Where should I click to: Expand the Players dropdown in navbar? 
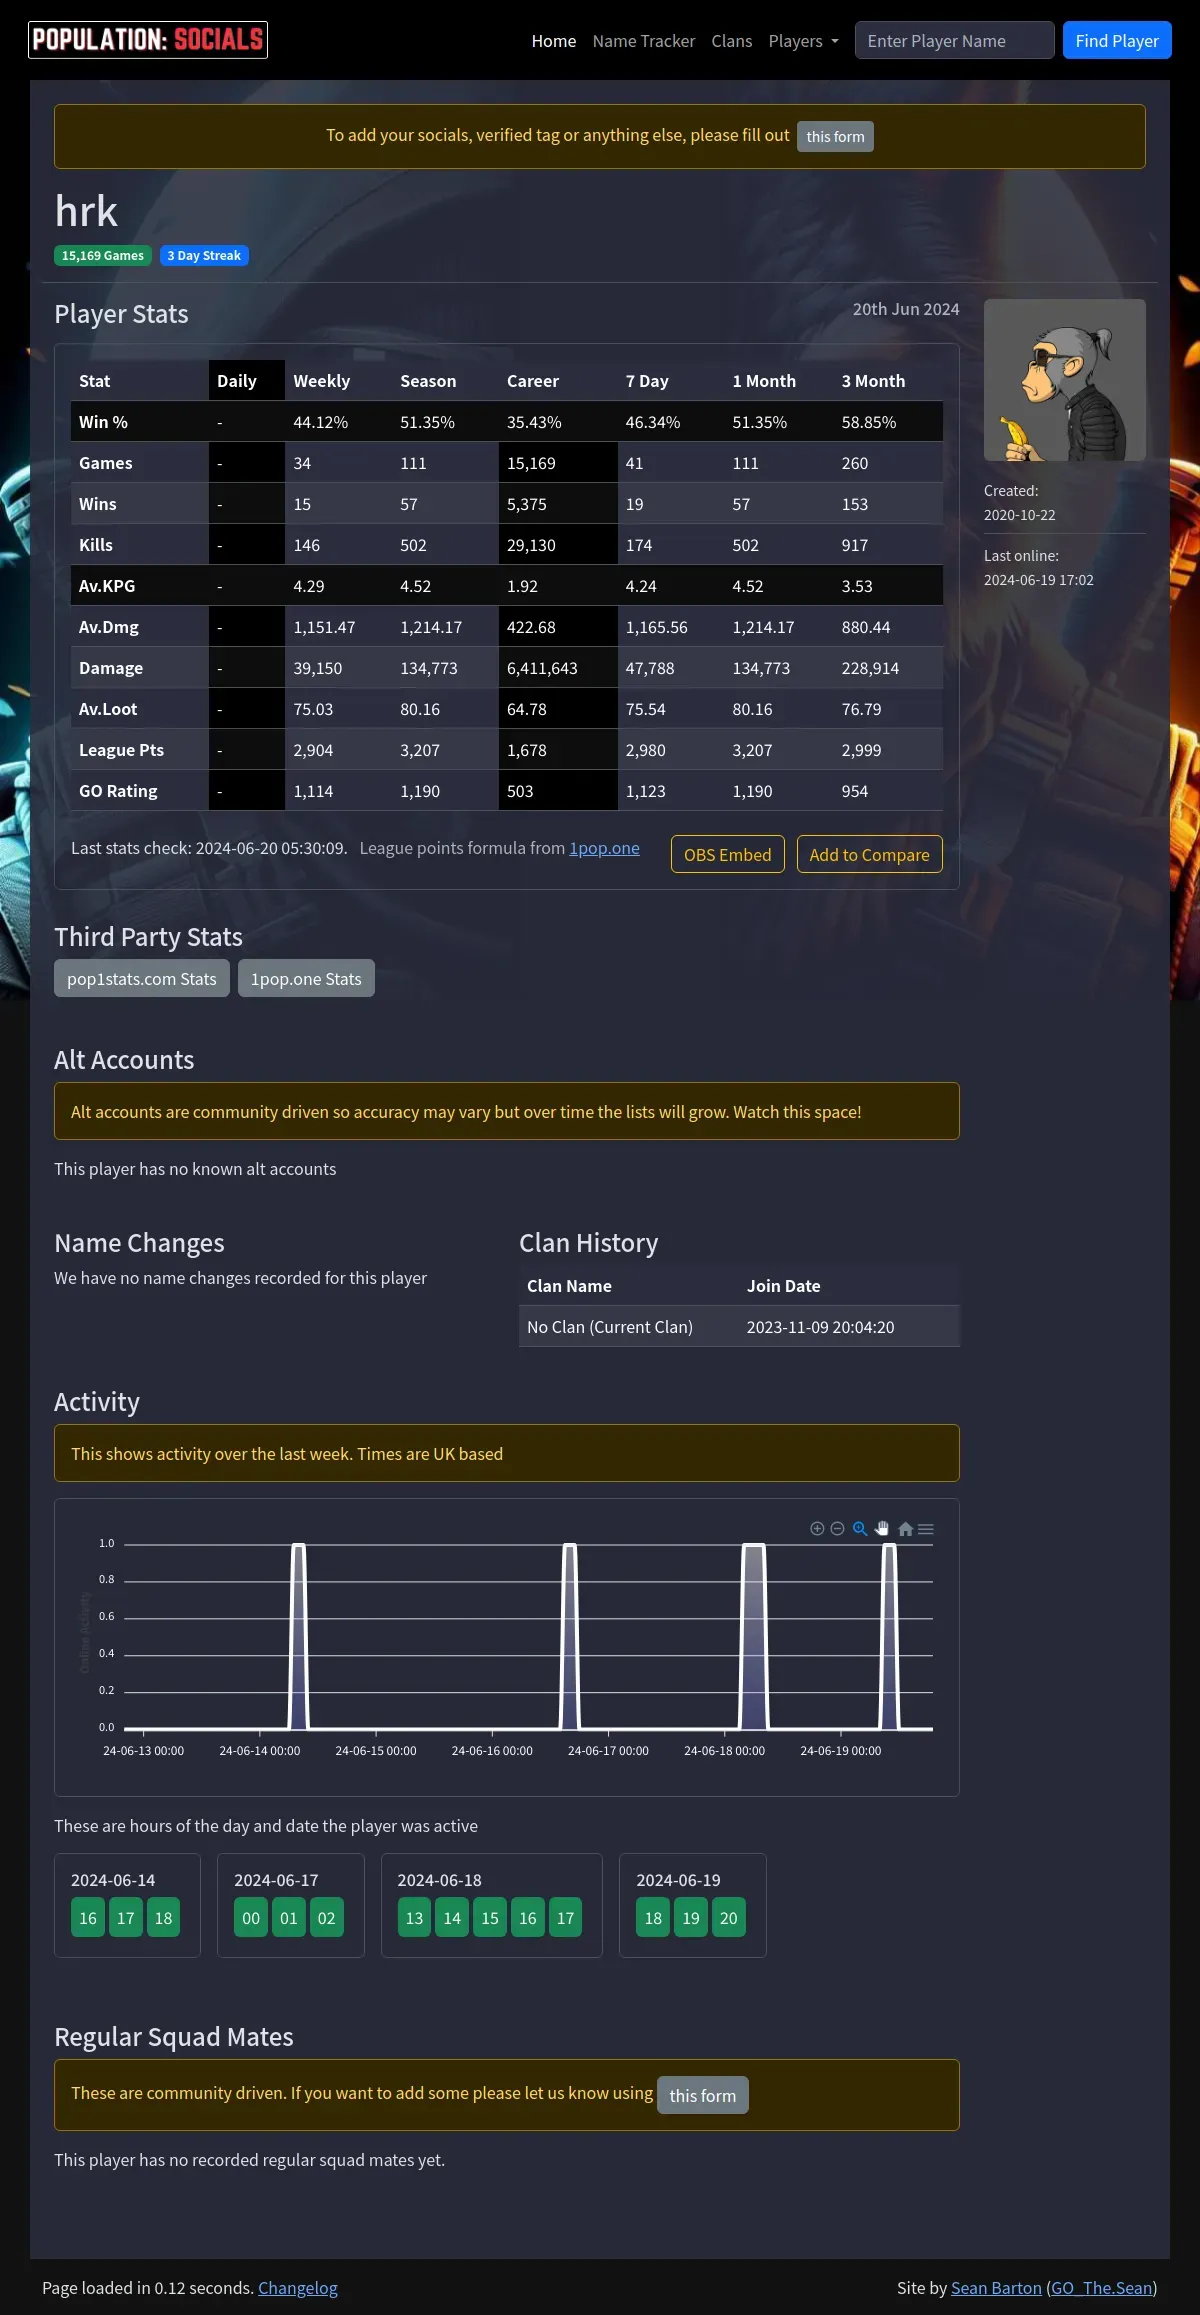click(x=803, y=41)
